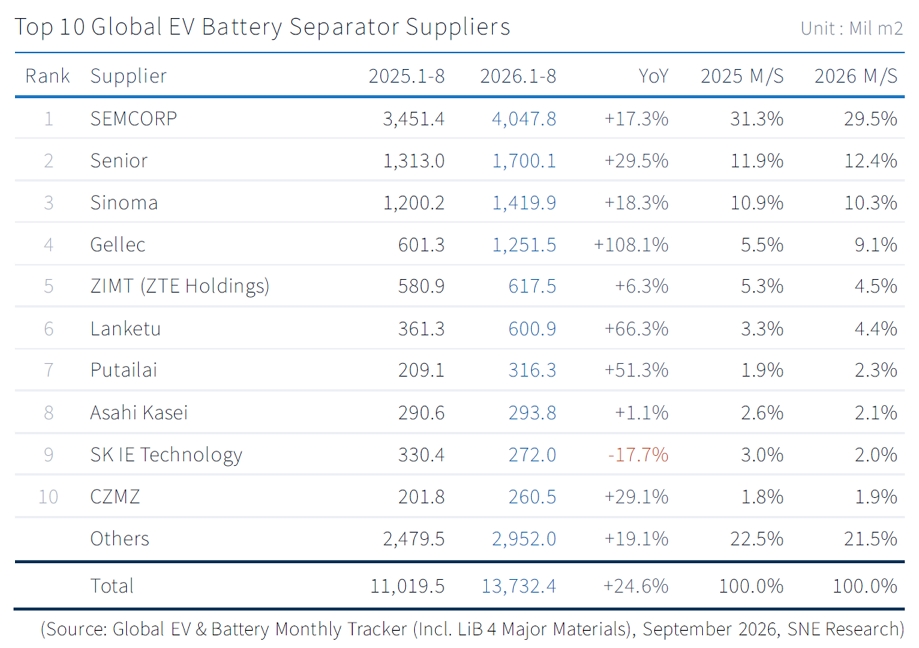Select the YoY column header
This screenshot has width=919, height=648.
653,76
